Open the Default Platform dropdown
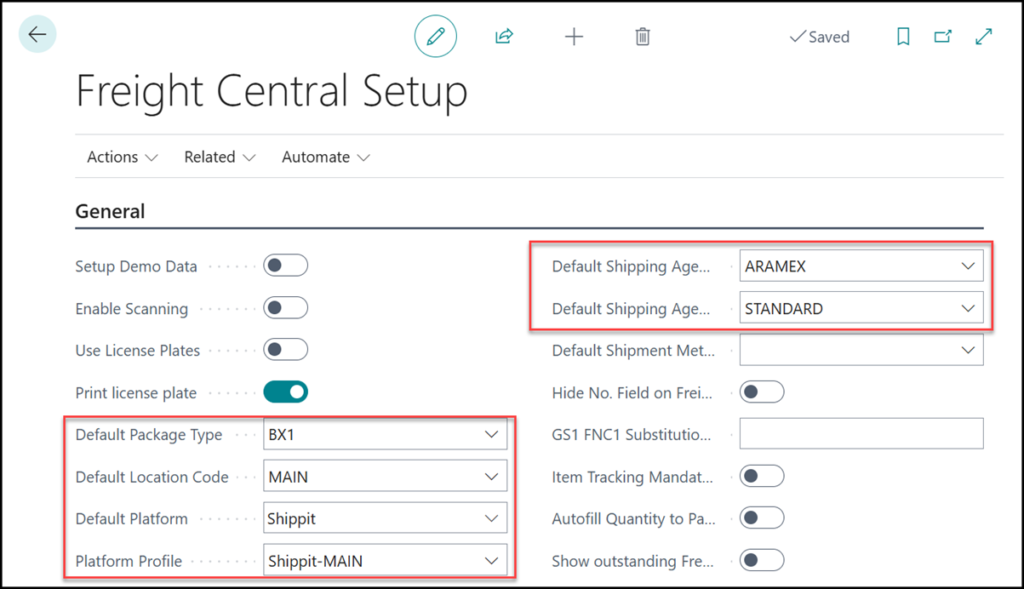This screenshot has height=589, width=1024. [491, 519]
